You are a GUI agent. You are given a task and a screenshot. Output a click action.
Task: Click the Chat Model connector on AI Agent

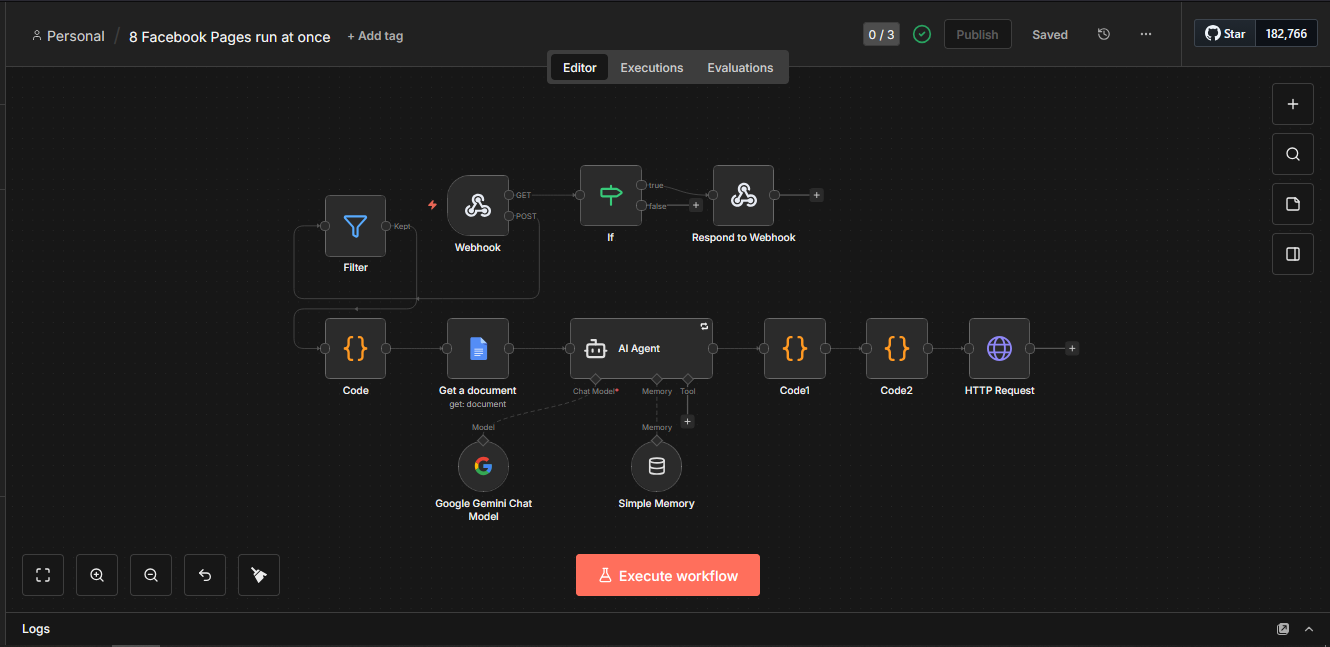pyautogui.click(x=595, y=380)
